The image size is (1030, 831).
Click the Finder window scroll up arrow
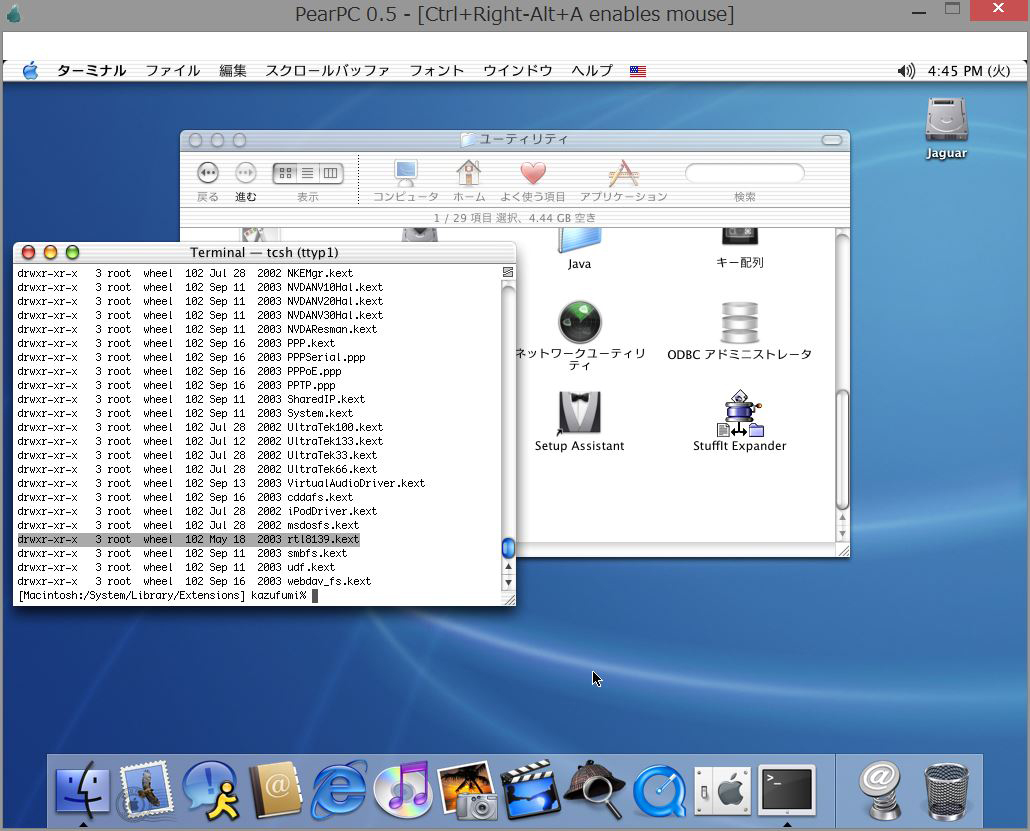click(842, 518)
